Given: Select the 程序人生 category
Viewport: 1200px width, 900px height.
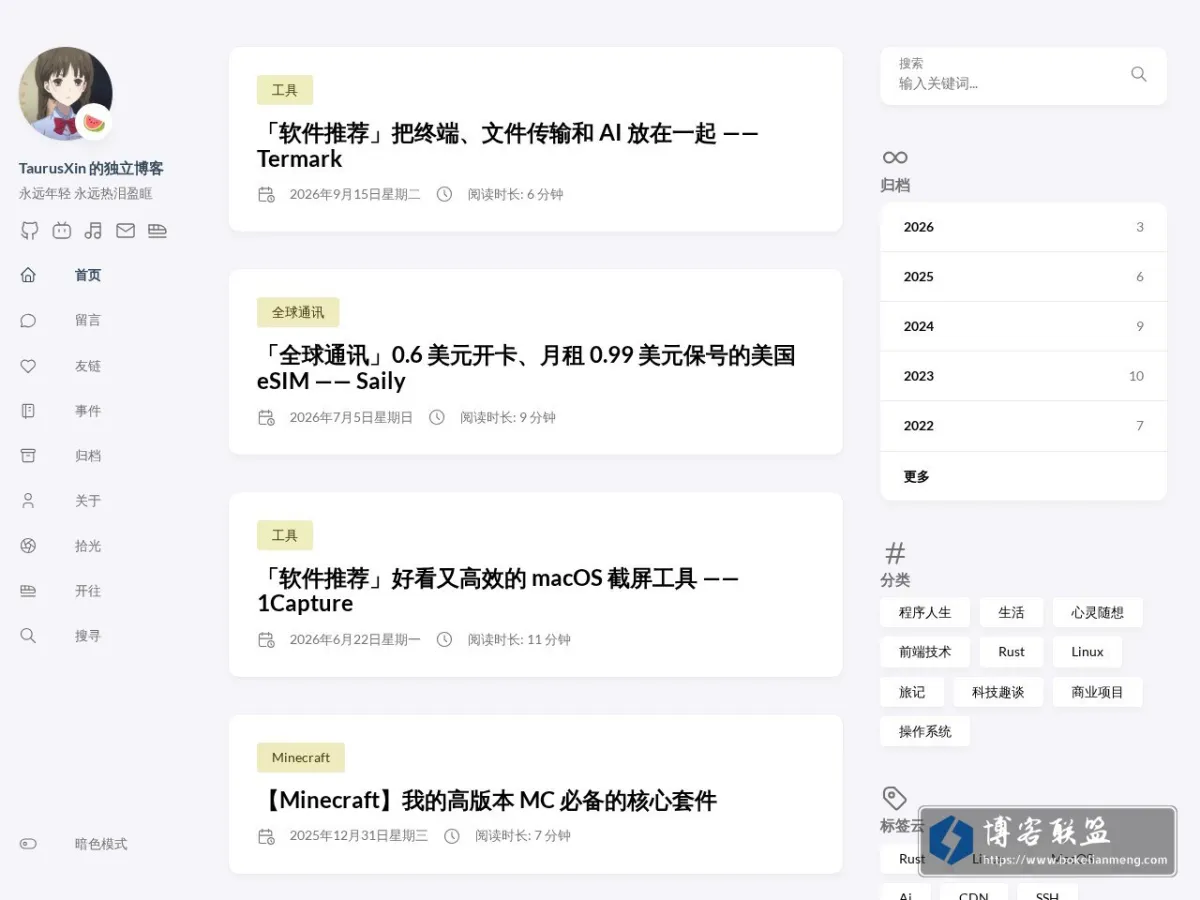Looking at the screenshot, I should (925, 612).
